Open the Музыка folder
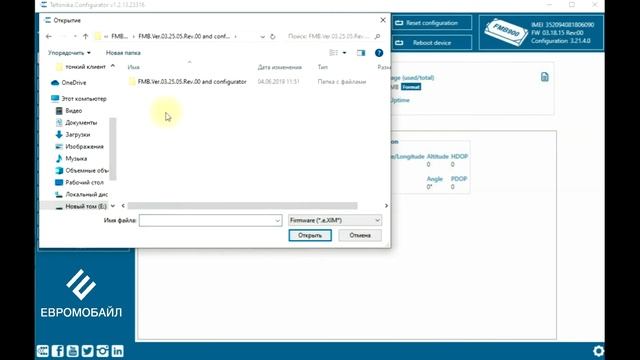Viewport: 640px width, 360px height. click(71, 158)
